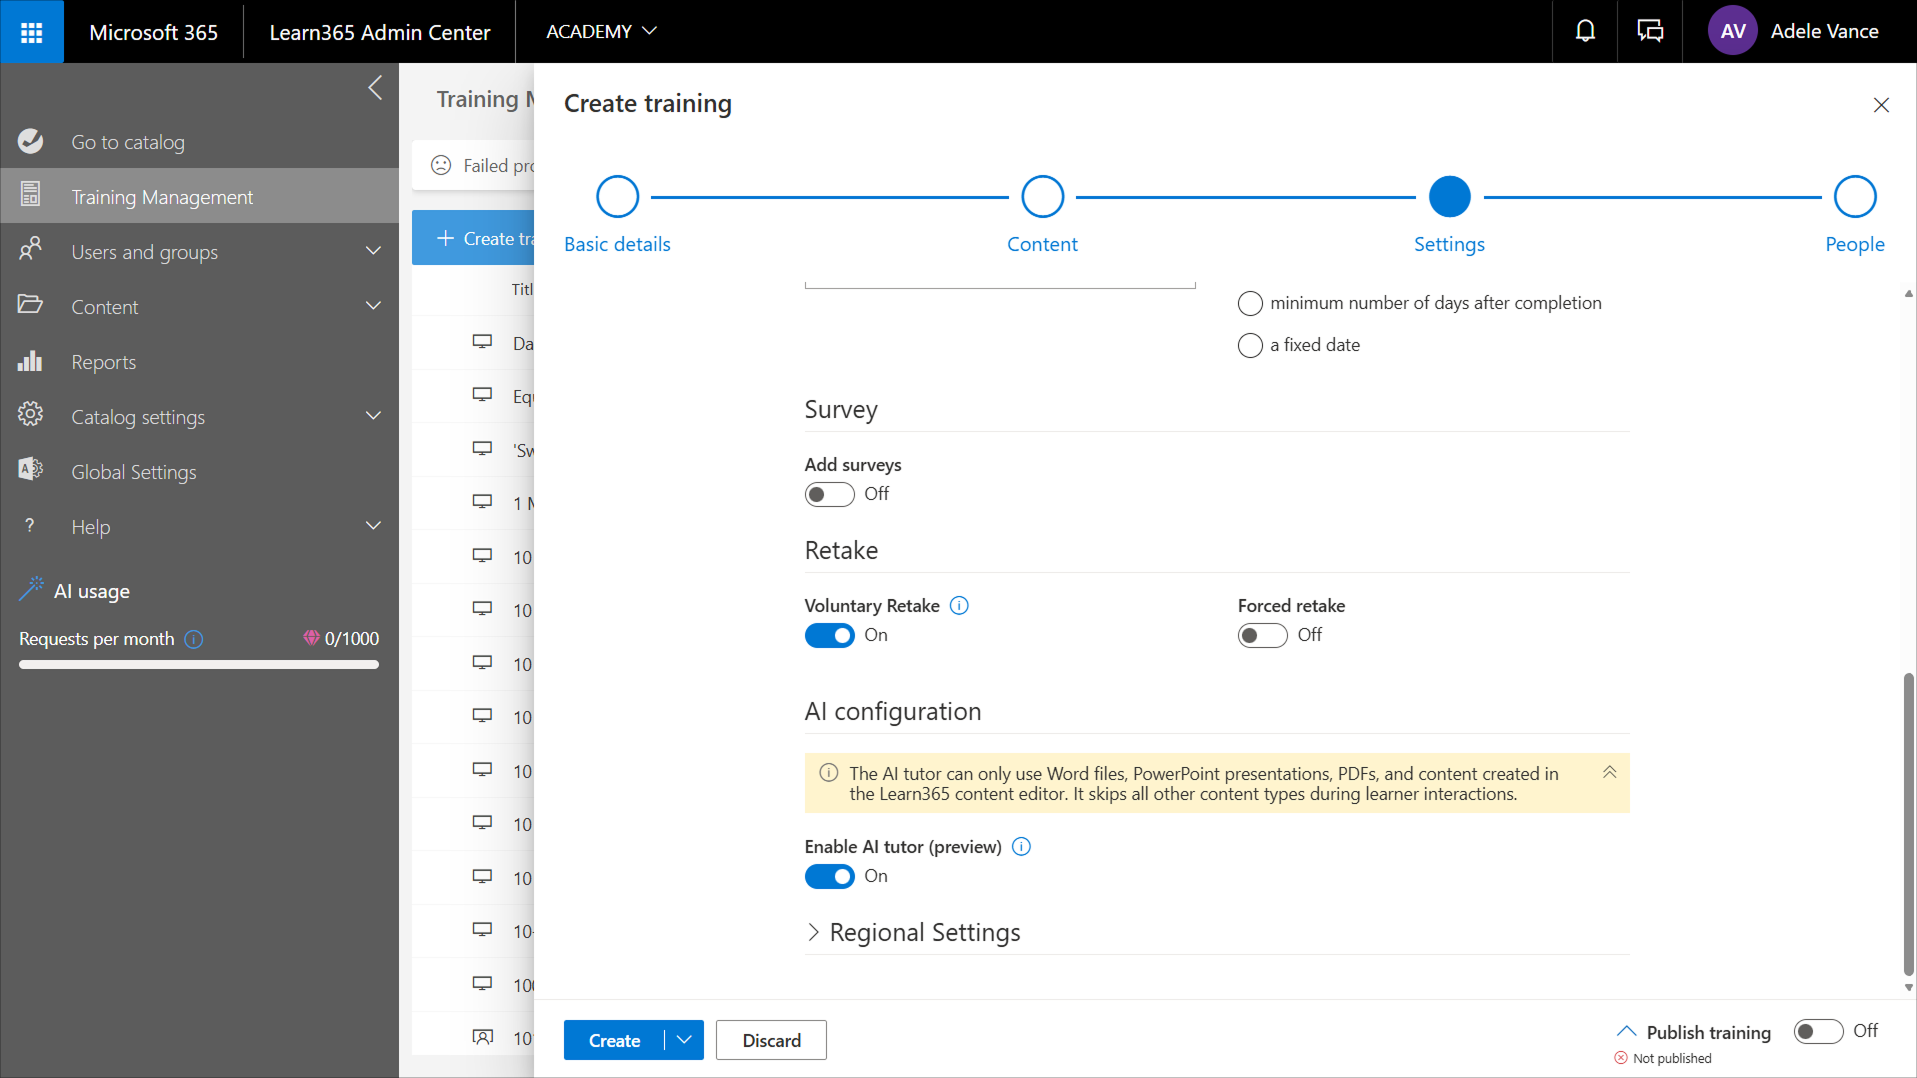
Task: Expand the Regional Settings section
Action: (814, 933)
